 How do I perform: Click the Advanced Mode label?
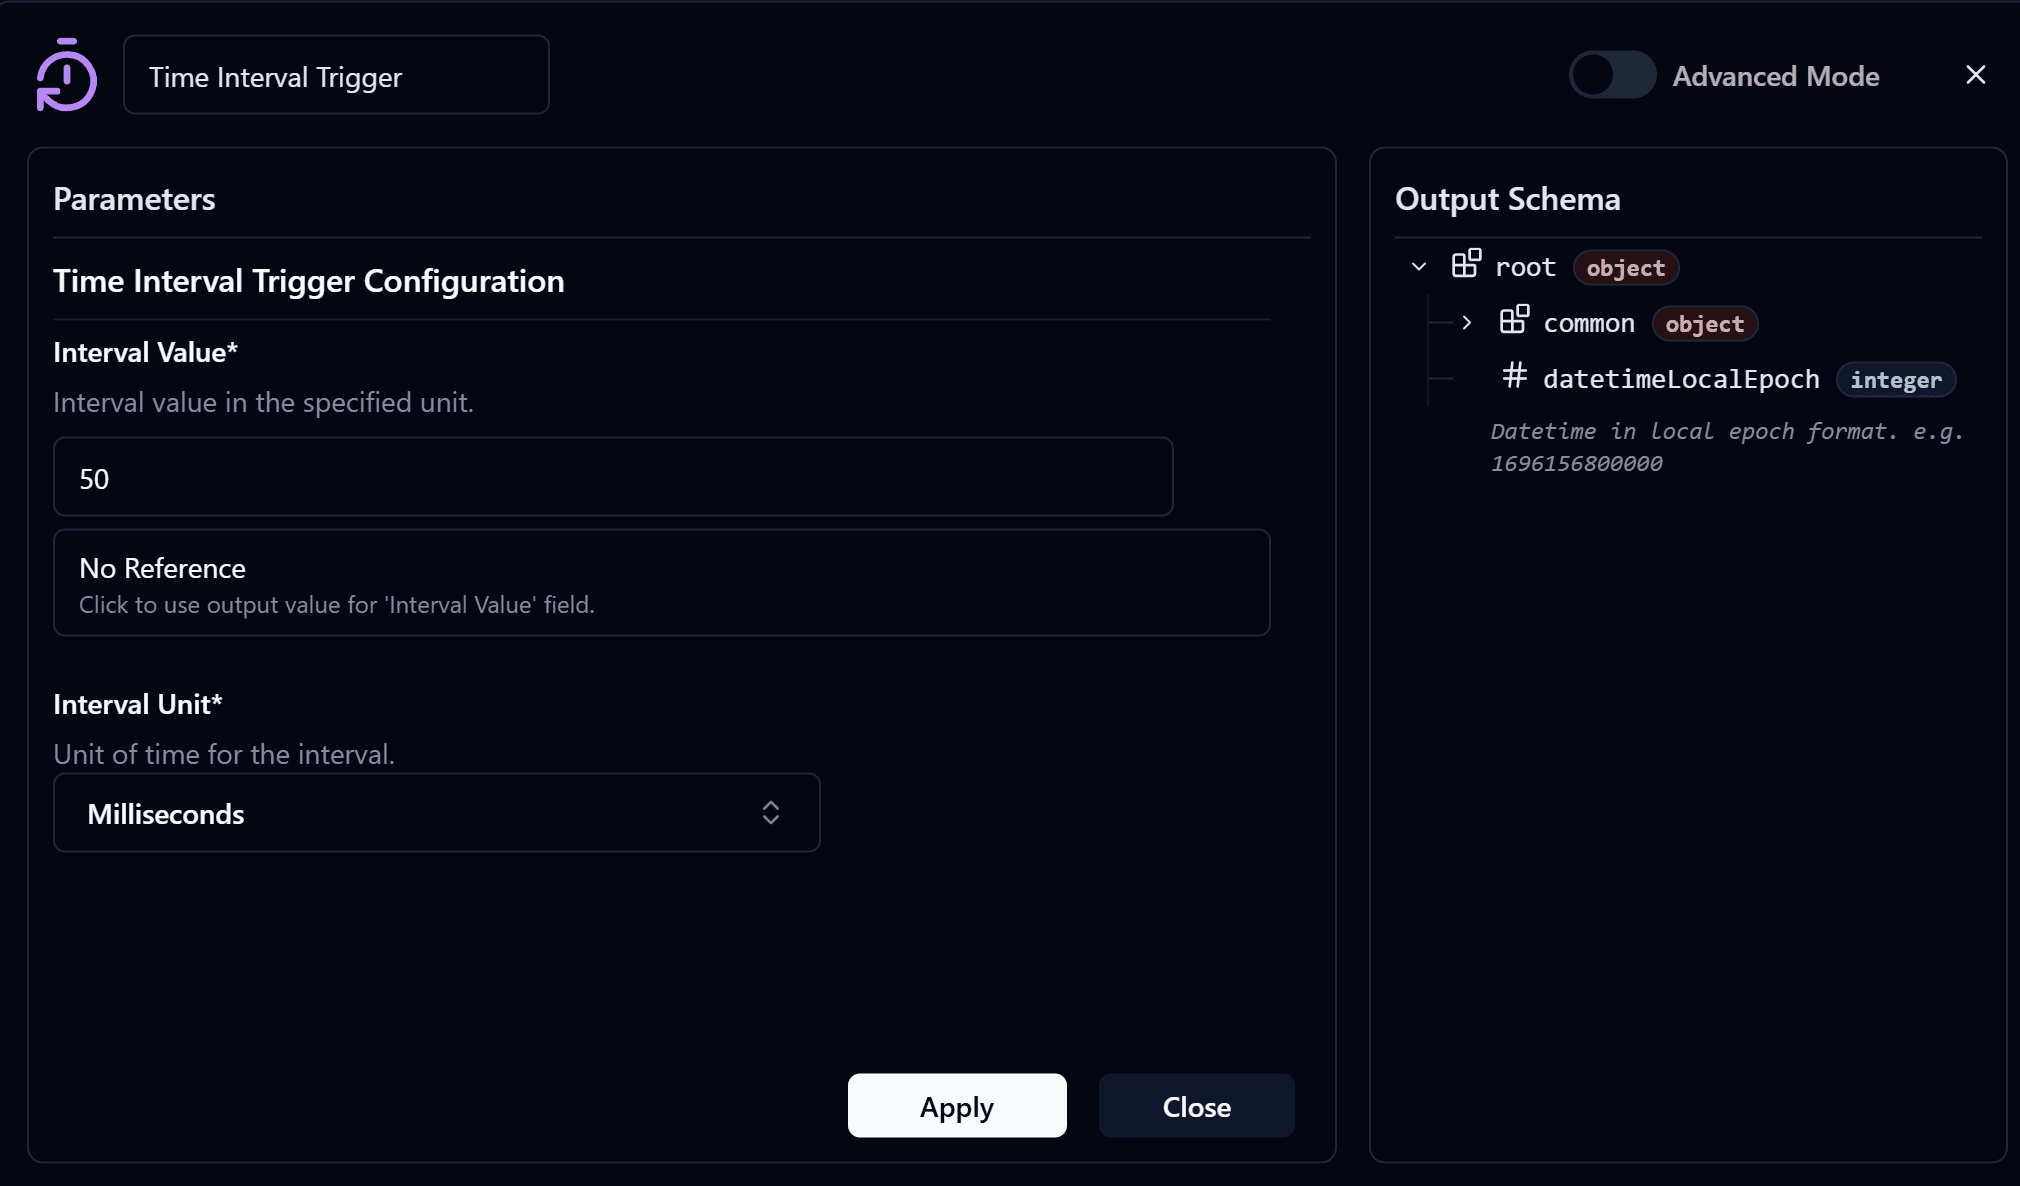1775,76
